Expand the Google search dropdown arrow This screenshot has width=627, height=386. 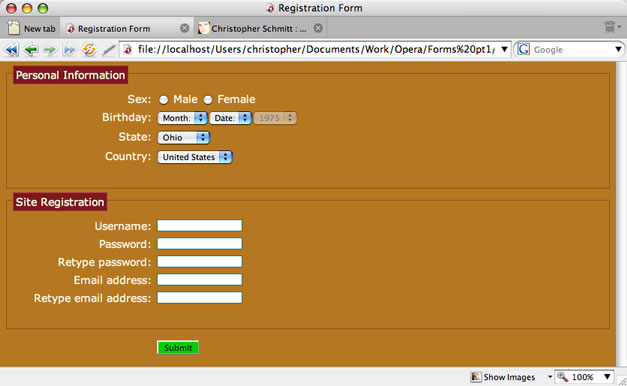(618, 49)
